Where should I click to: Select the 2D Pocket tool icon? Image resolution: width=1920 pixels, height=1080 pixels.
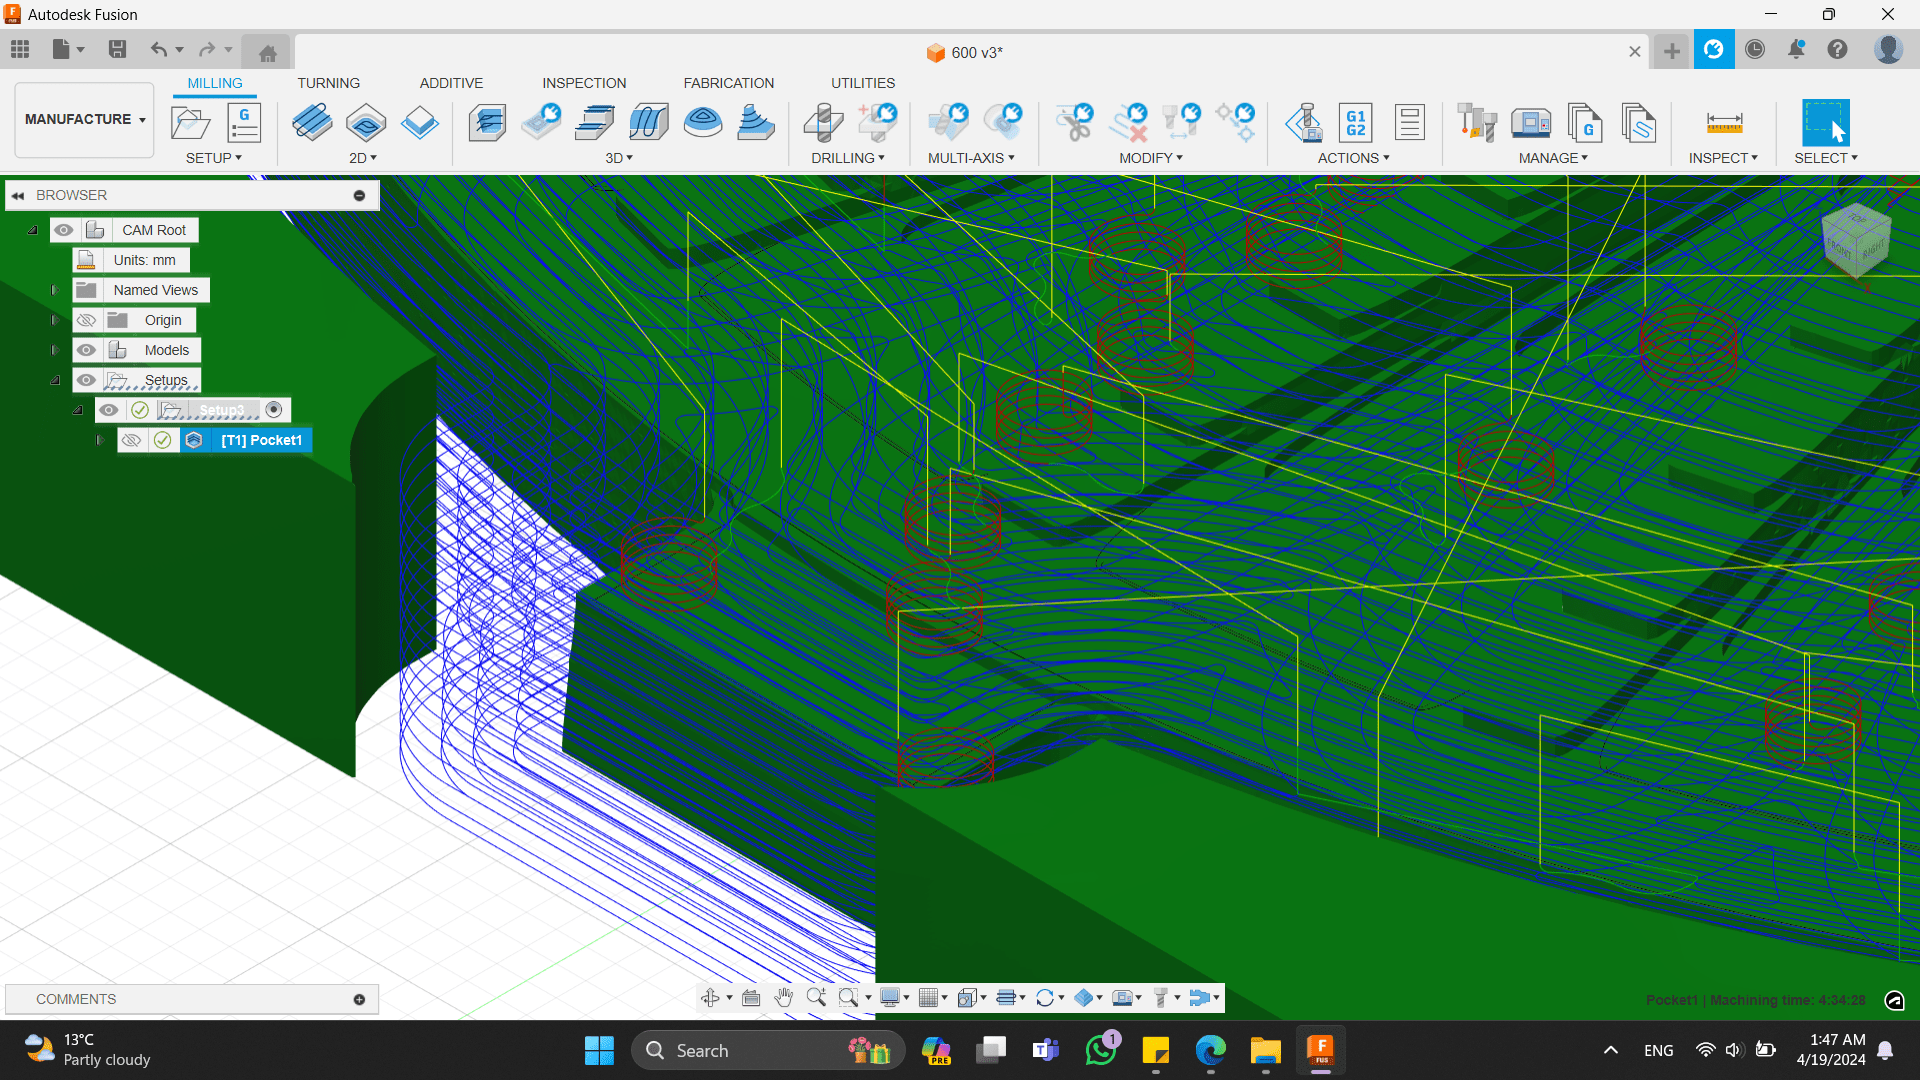366,123
